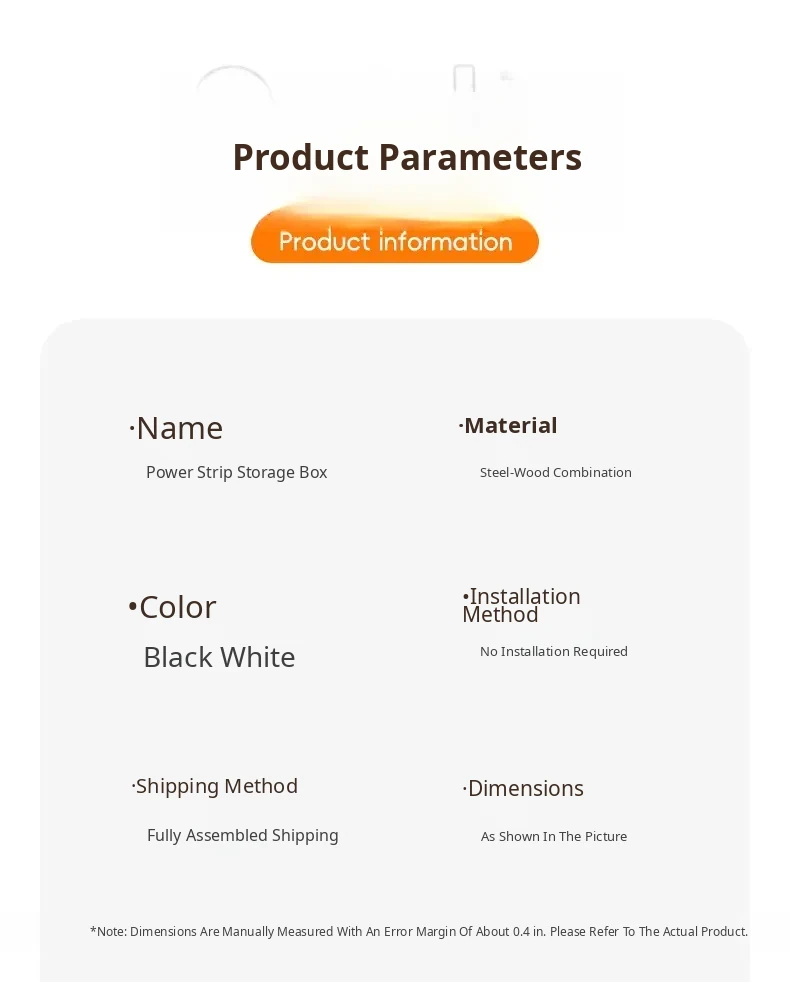Select the Dimensions label
Viewport: 790px width, 982px height.
[525, 788]
